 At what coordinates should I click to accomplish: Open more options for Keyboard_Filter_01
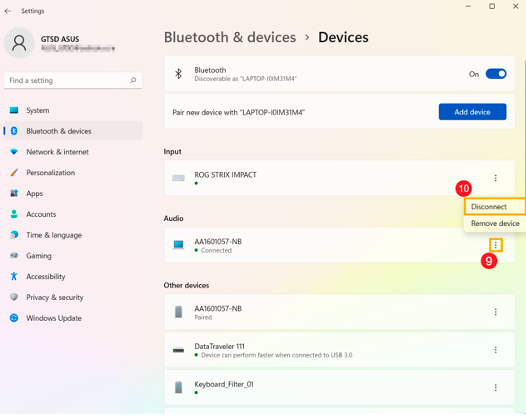coord(495,388)
